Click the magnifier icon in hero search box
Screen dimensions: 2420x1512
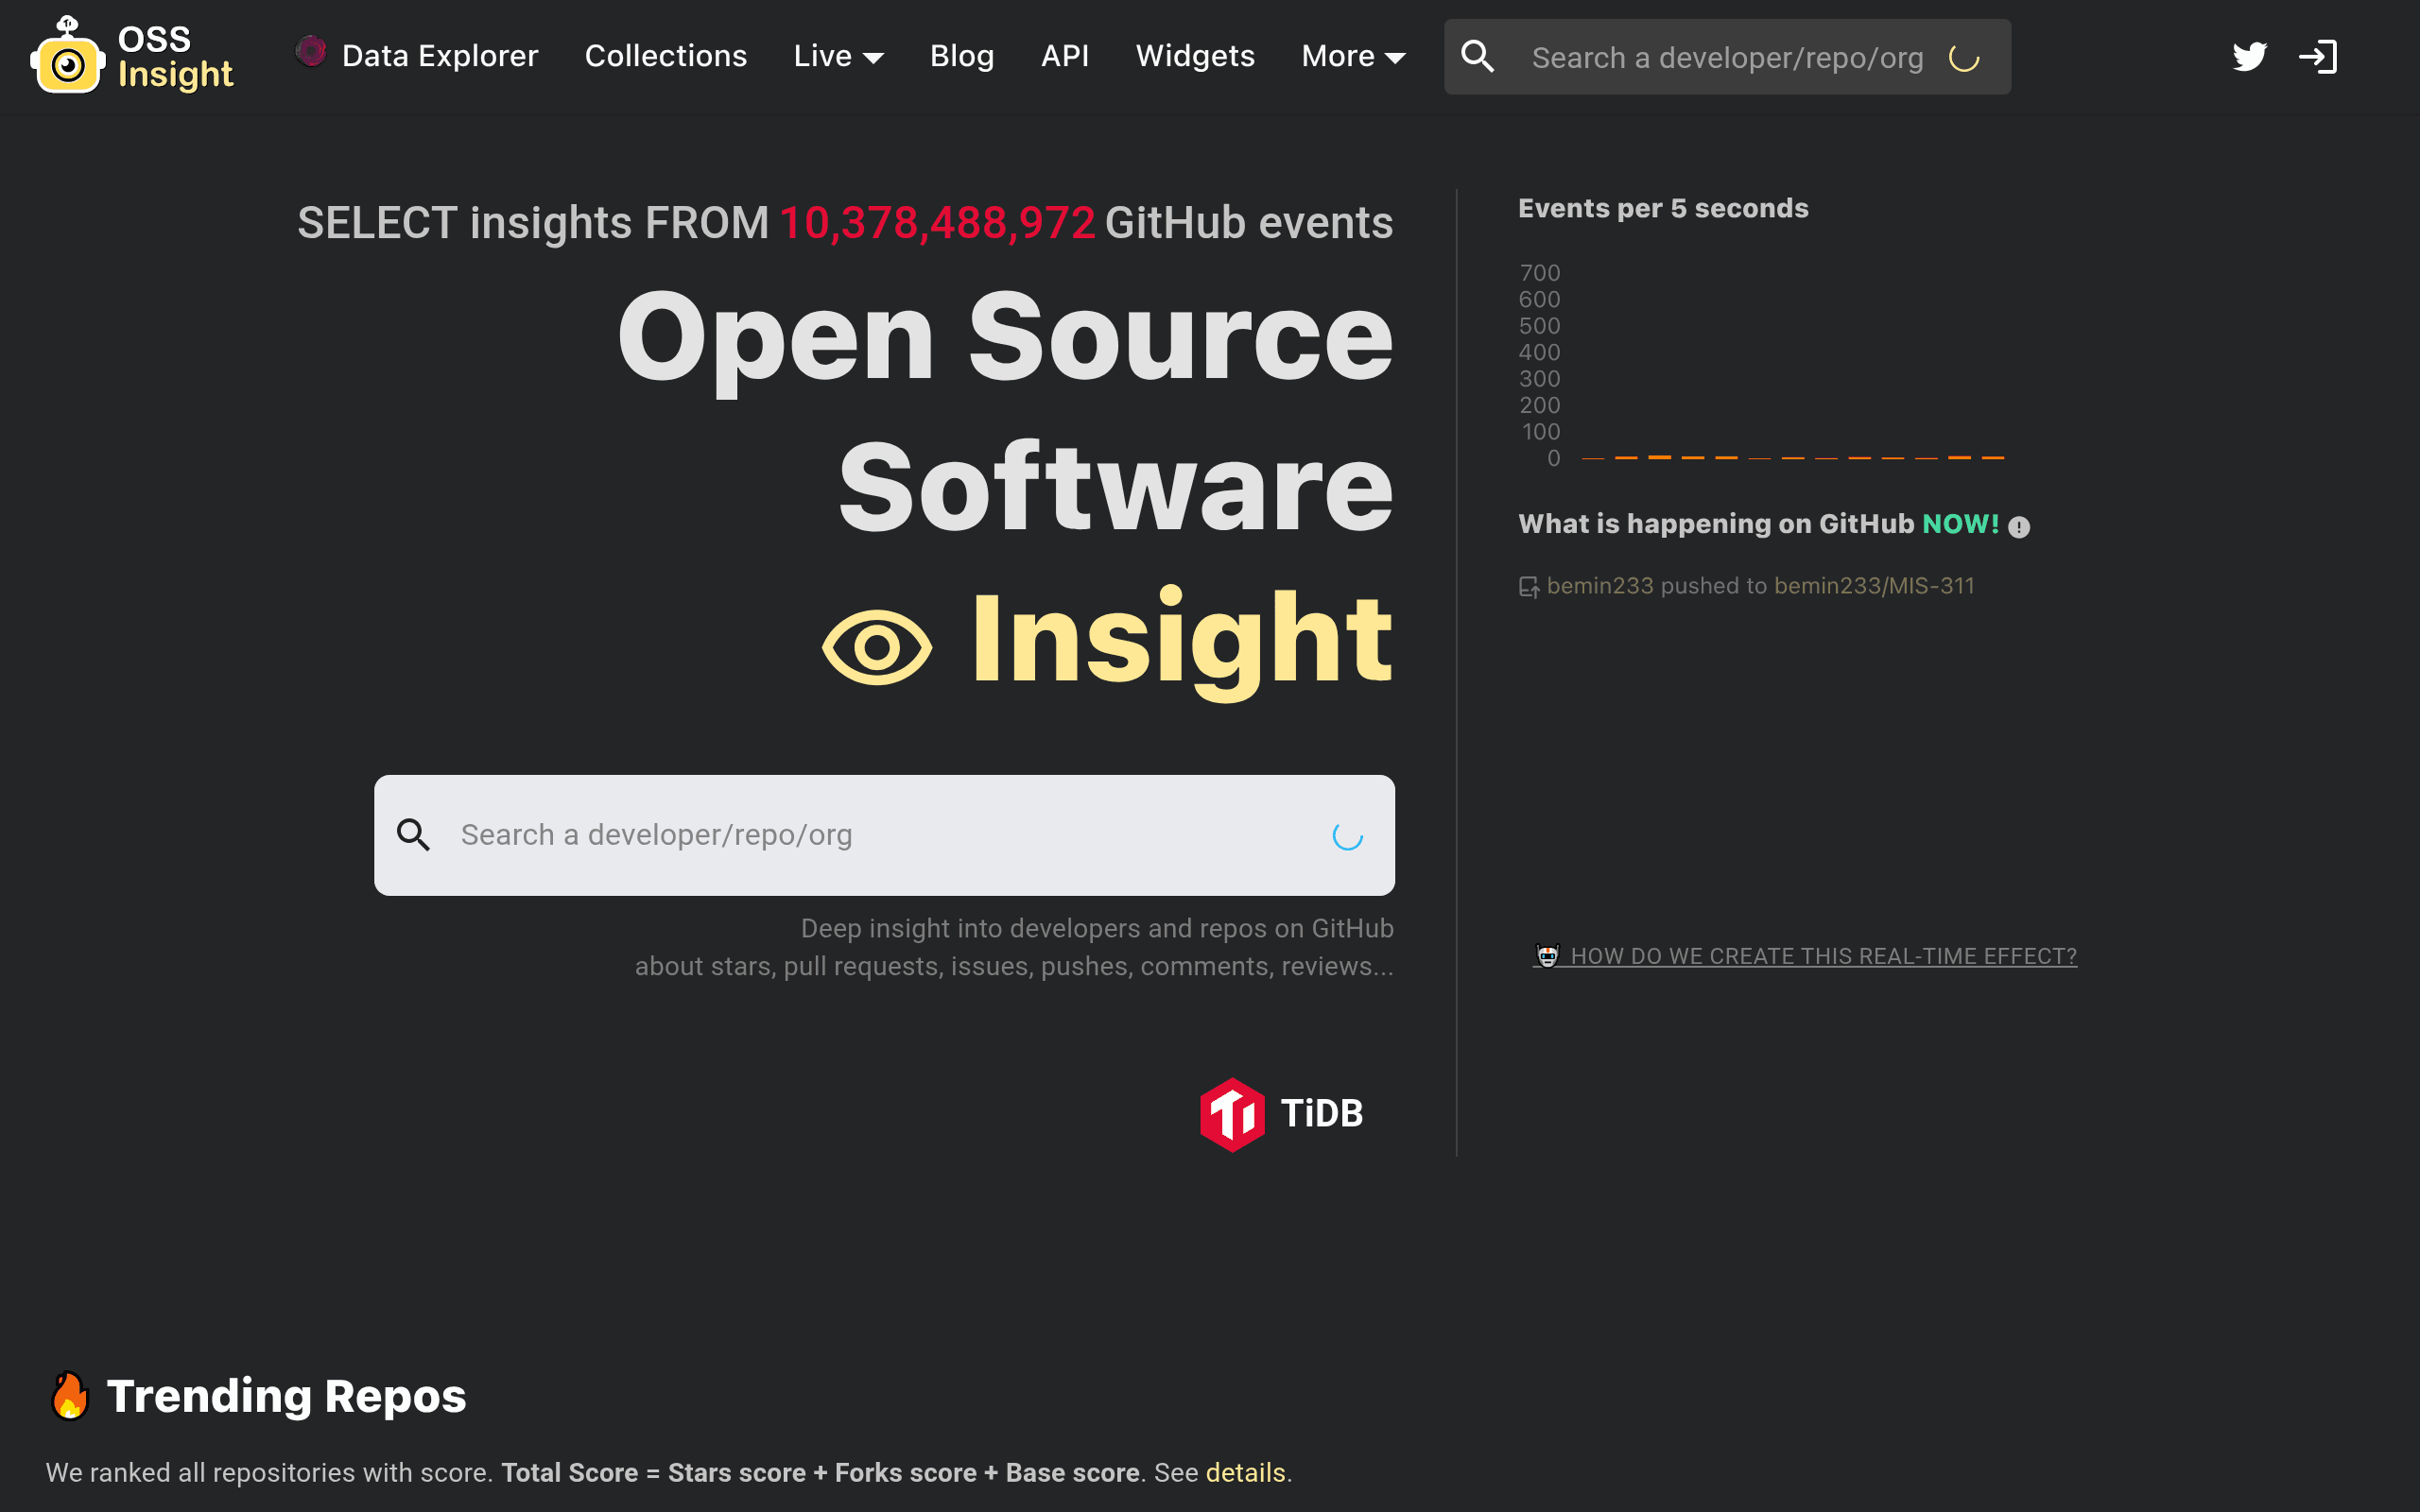click(x=413, y=835)
